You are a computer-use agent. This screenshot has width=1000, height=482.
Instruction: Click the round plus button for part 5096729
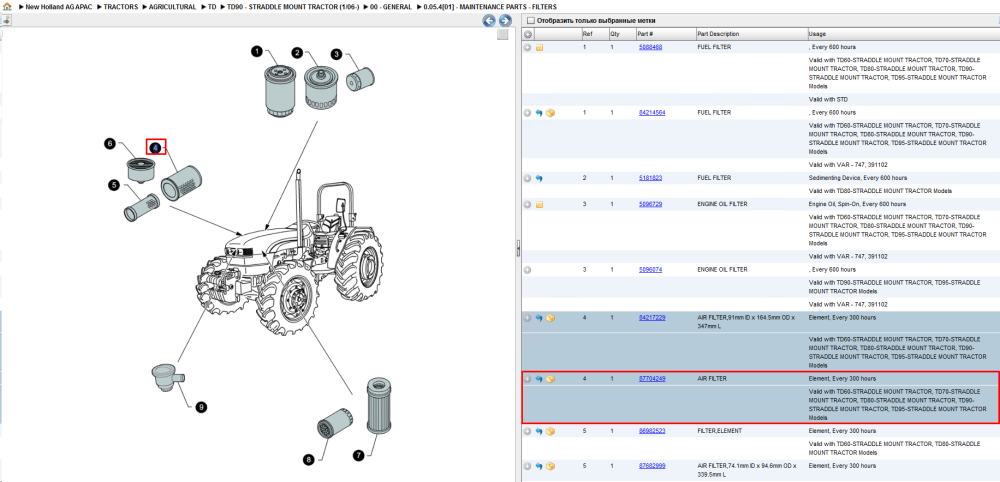(x=527, y=205)
